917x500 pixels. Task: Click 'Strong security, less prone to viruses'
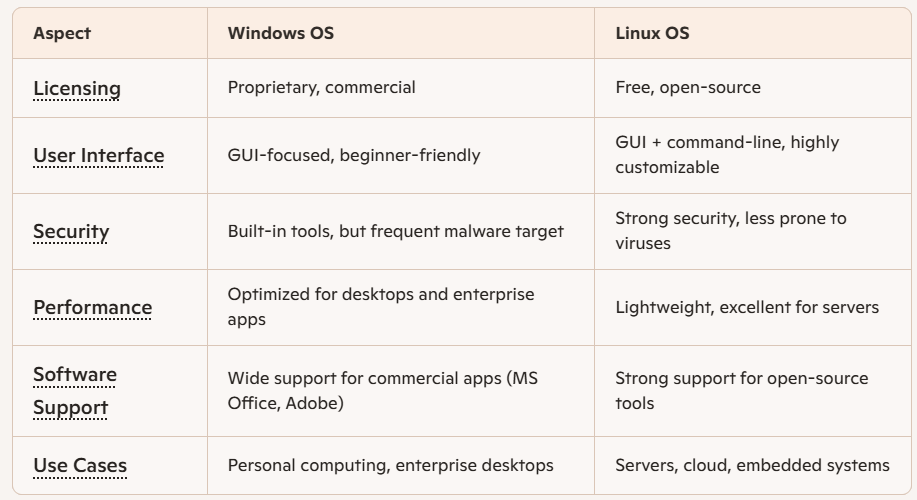pyautogui.click(x=730, y=231)
